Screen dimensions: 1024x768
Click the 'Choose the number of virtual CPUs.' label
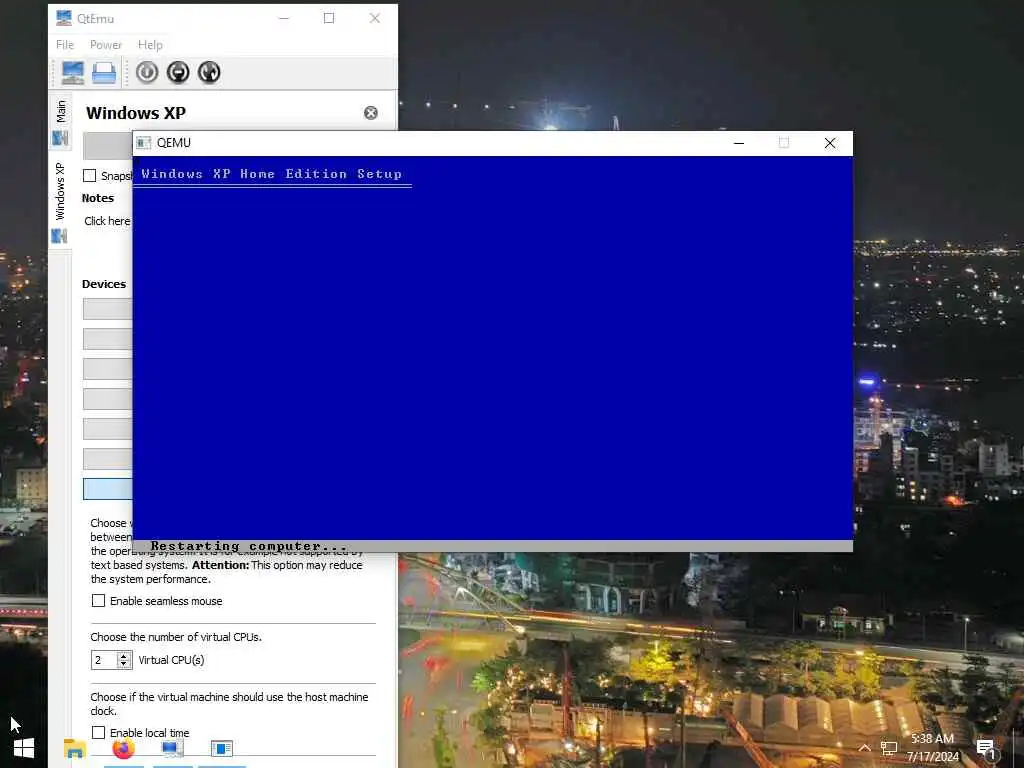pos(176,637)
